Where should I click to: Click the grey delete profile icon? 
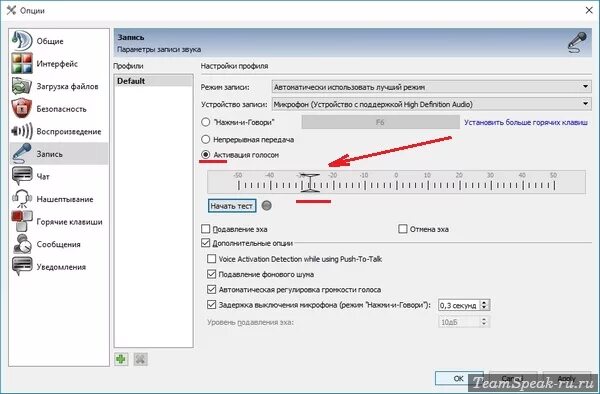pos(141,359)
